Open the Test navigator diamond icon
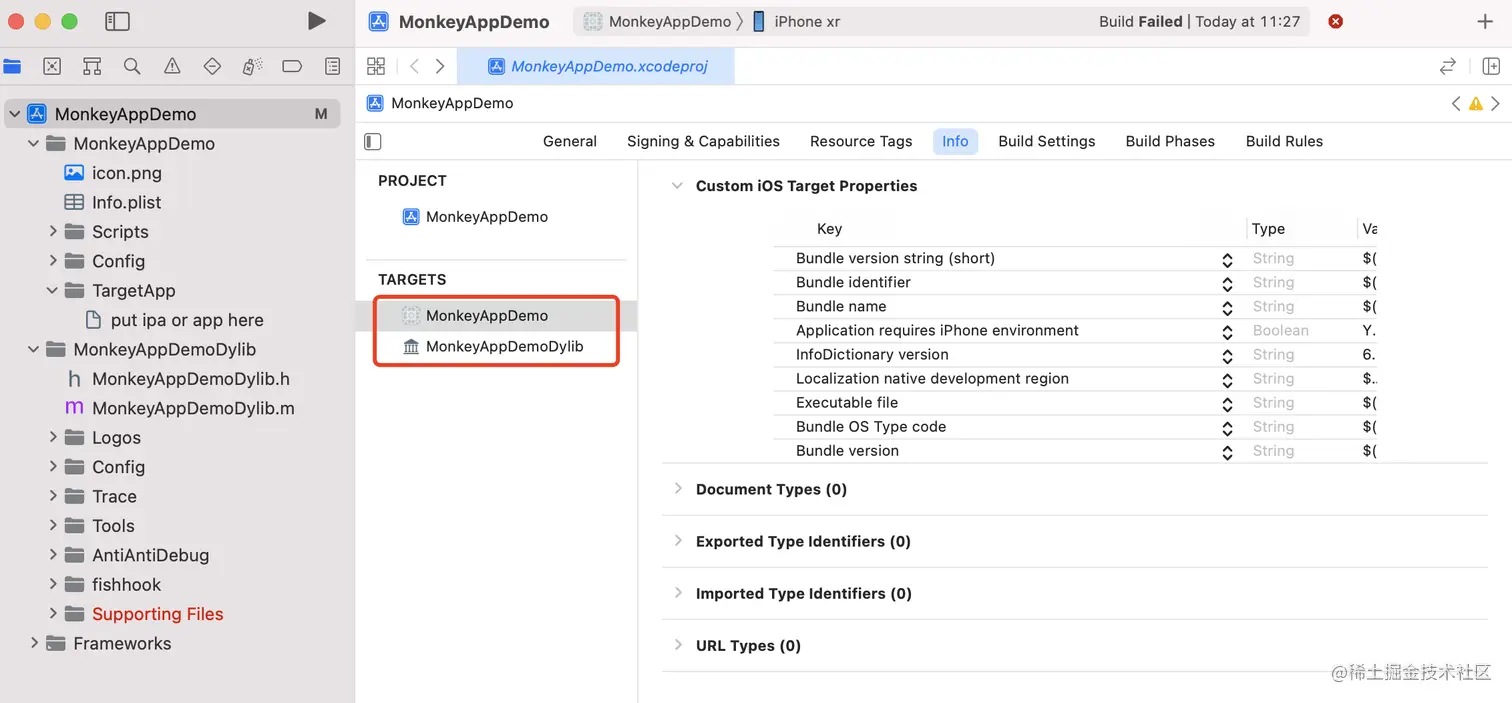This screenshot has width=1512, height=703. [x=211, y=66]
